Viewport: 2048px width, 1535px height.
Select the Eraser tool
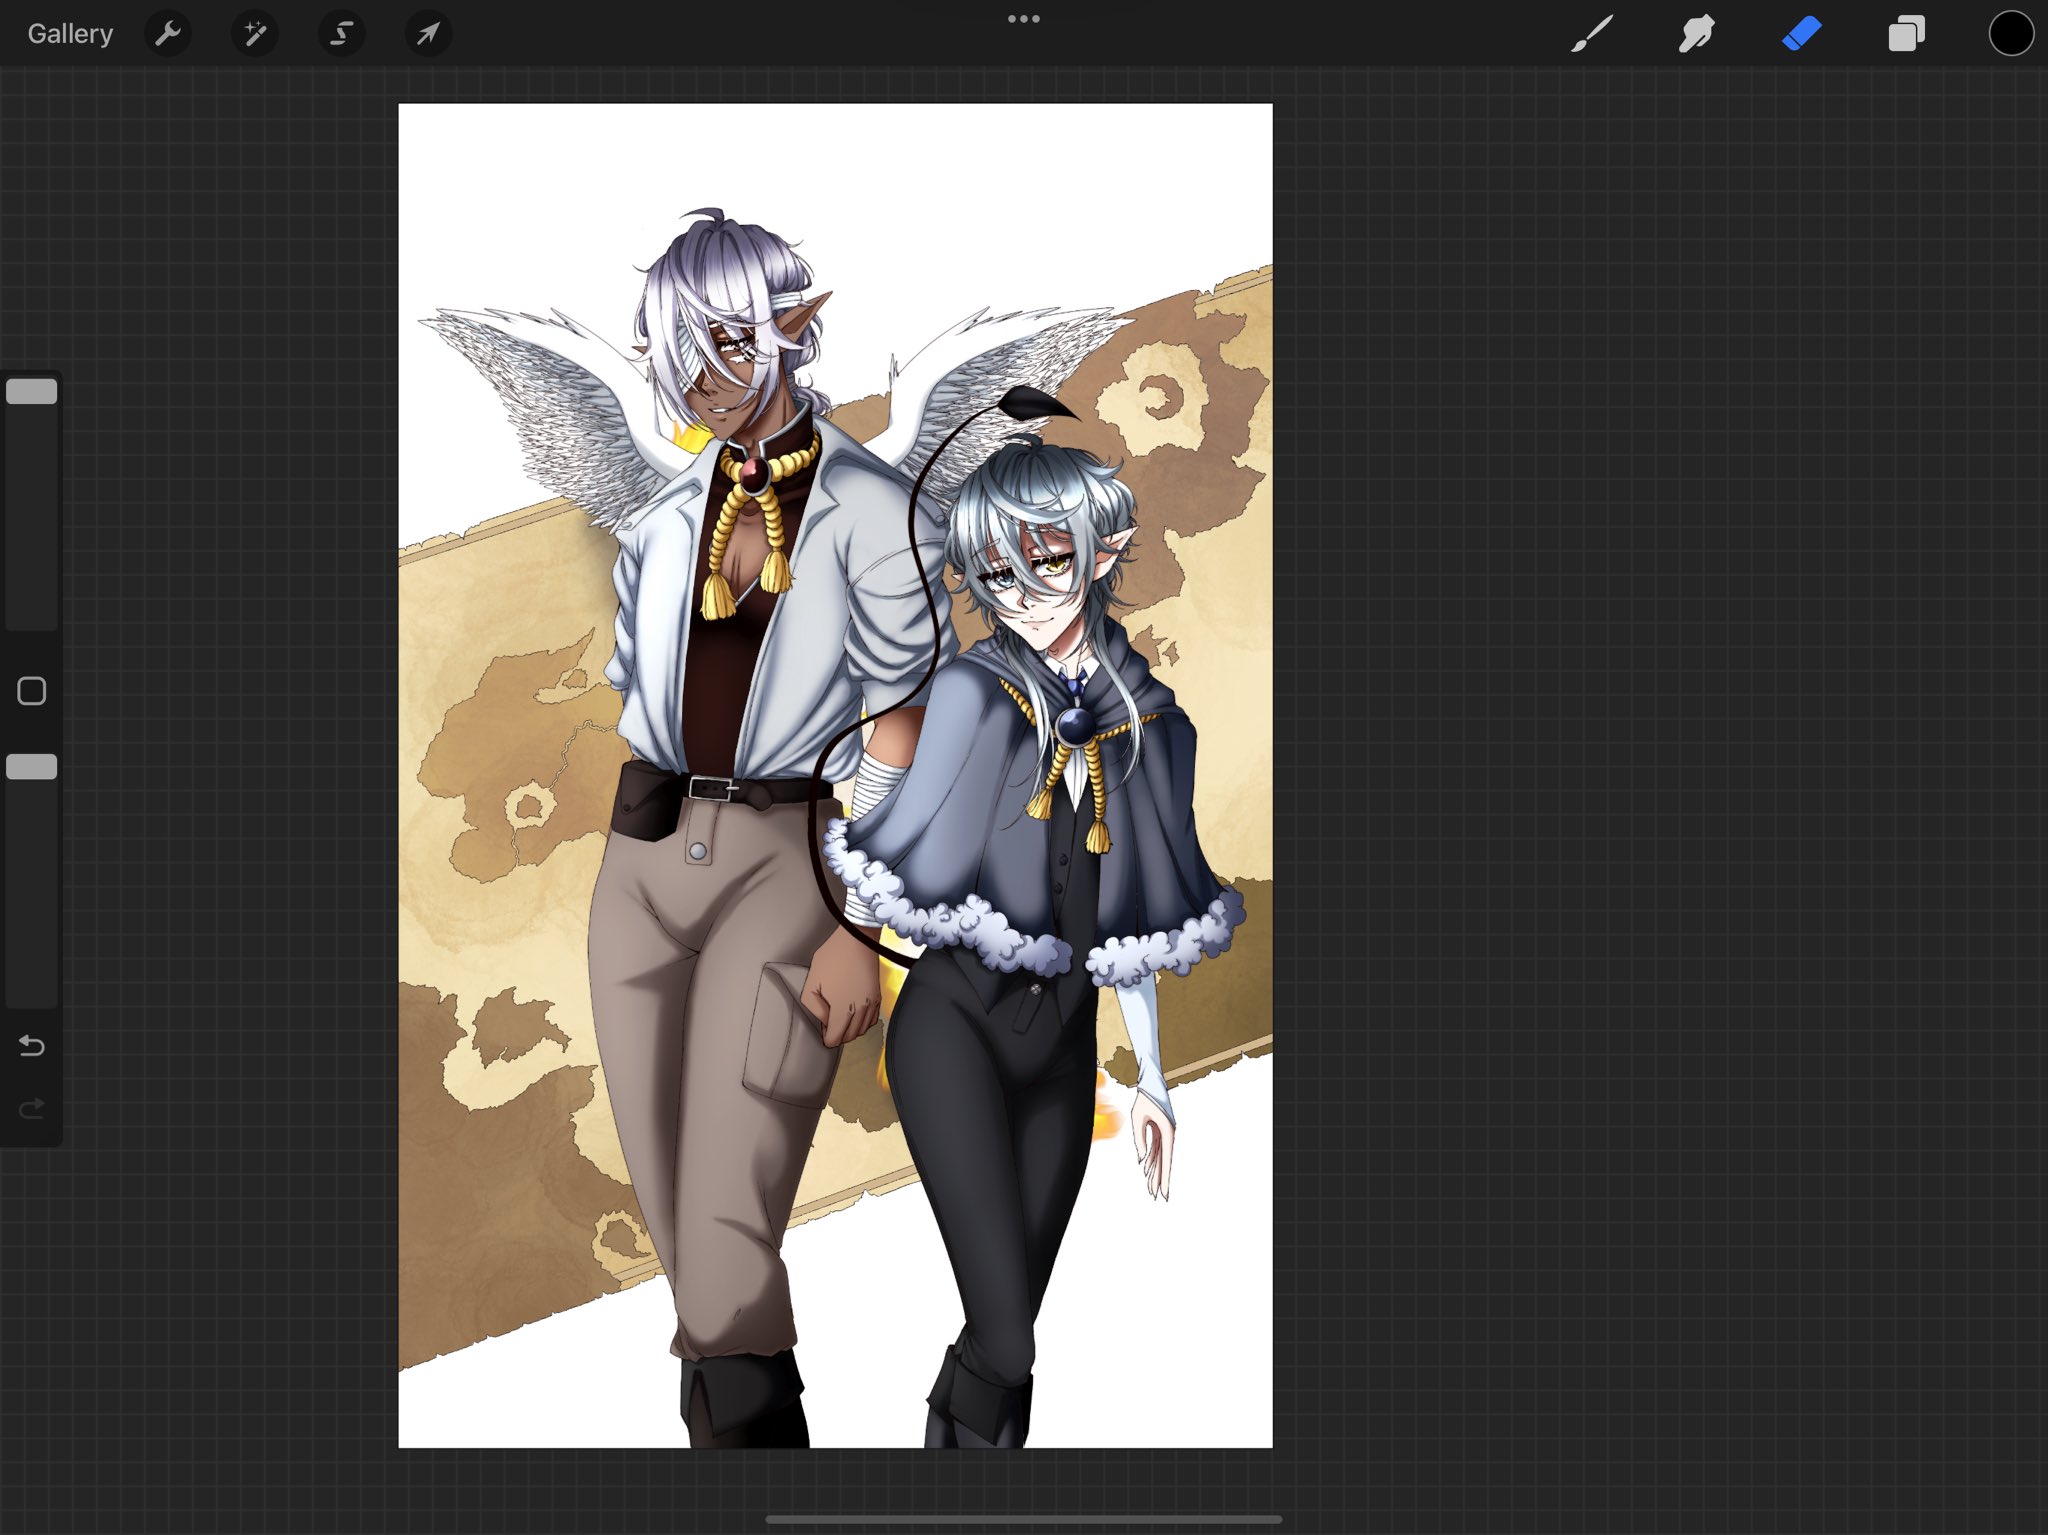pyautogui.click(x=1801, y=34)
